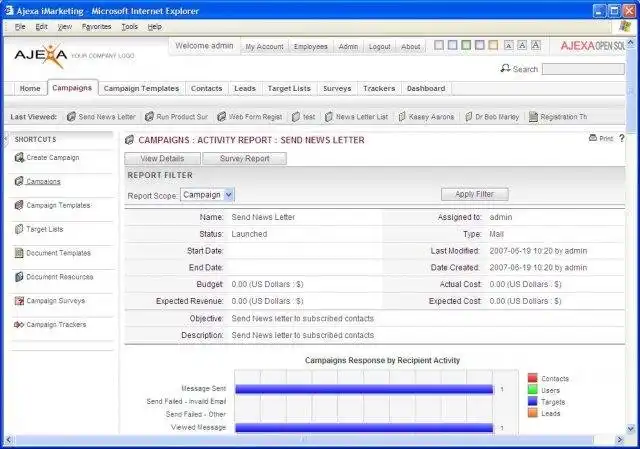Click the Search magnifier icon

click(505, 69)
